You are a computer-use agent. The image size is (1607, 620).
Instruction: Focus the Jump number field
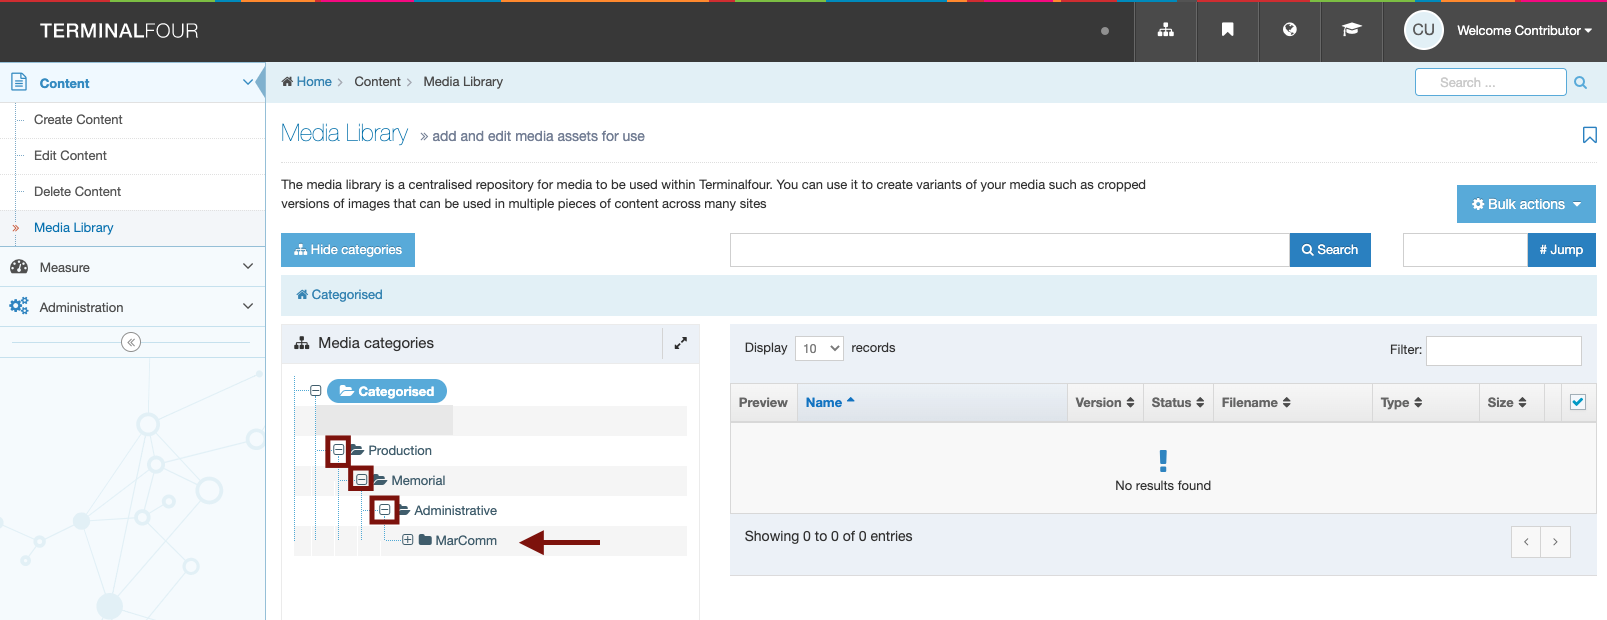pyautogui.click(x=1465, y=250)
